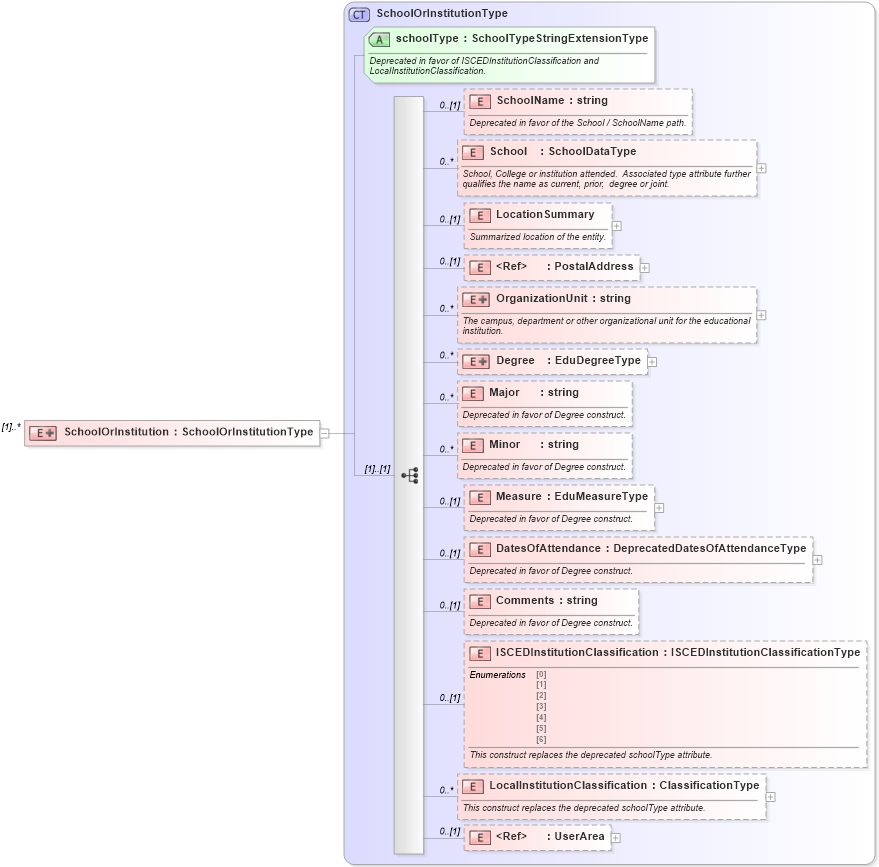
Task: Expand the Degree element
Action: click(x=652, y=360)
